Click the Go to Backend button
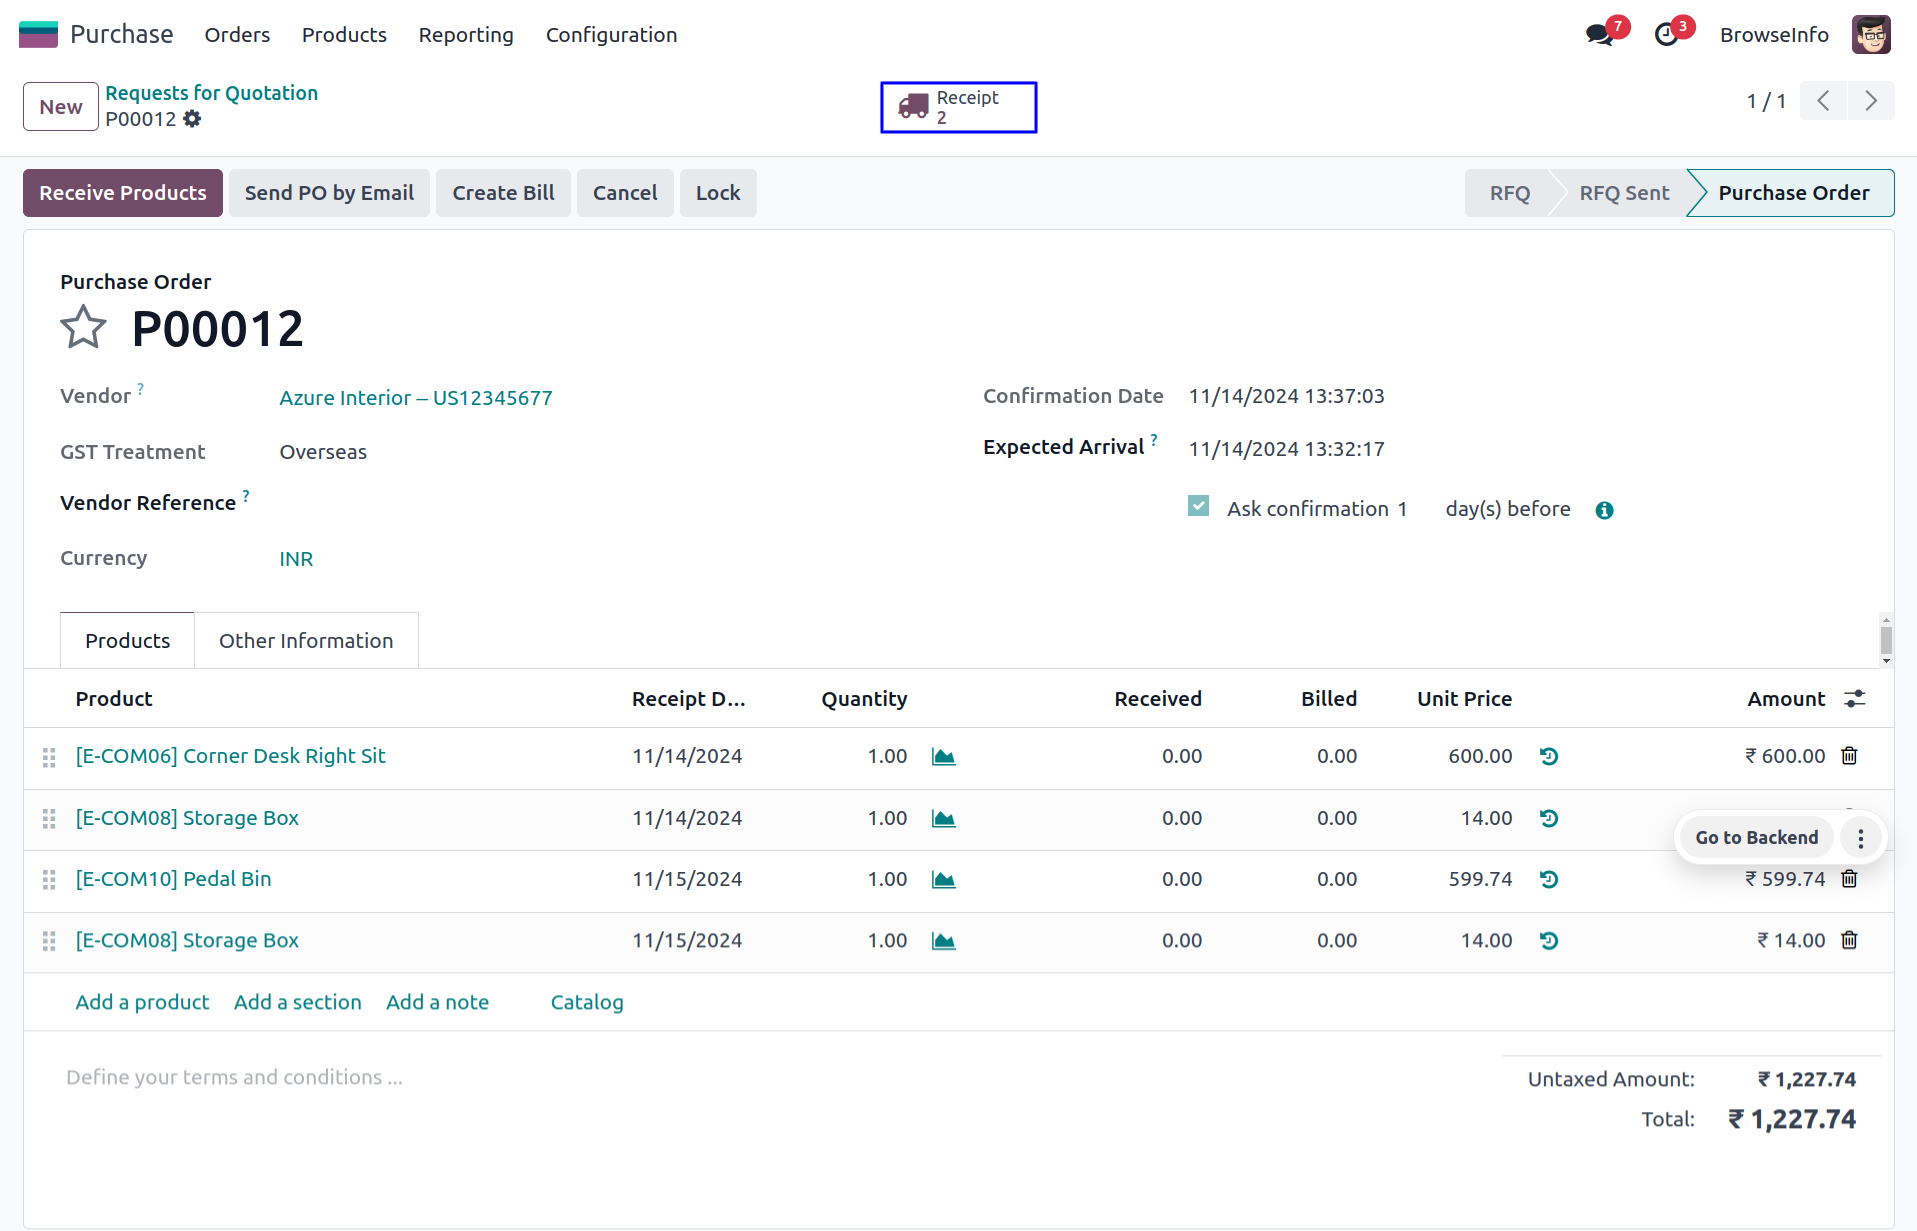 (1756, 838)
